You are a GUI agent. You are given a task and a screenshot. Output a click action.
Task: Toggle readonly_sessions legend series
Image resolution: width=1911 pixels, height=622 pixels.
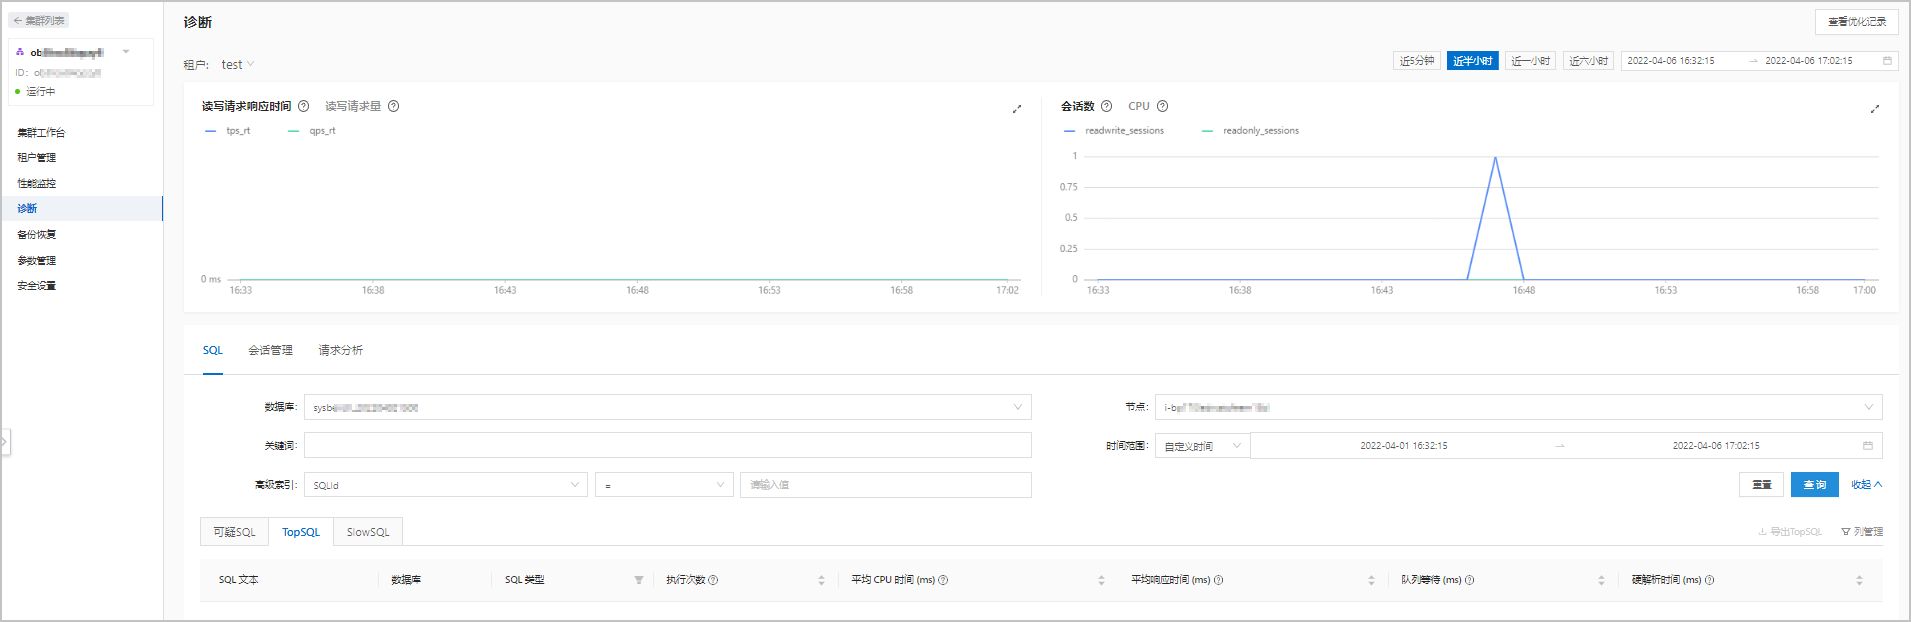pos(1250,131)
